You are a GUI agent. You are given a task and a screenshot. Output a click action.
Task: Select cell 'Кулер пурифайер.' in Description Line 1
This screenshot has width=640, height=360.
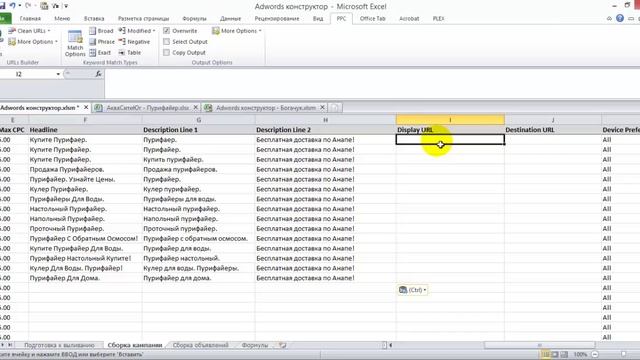199,189
